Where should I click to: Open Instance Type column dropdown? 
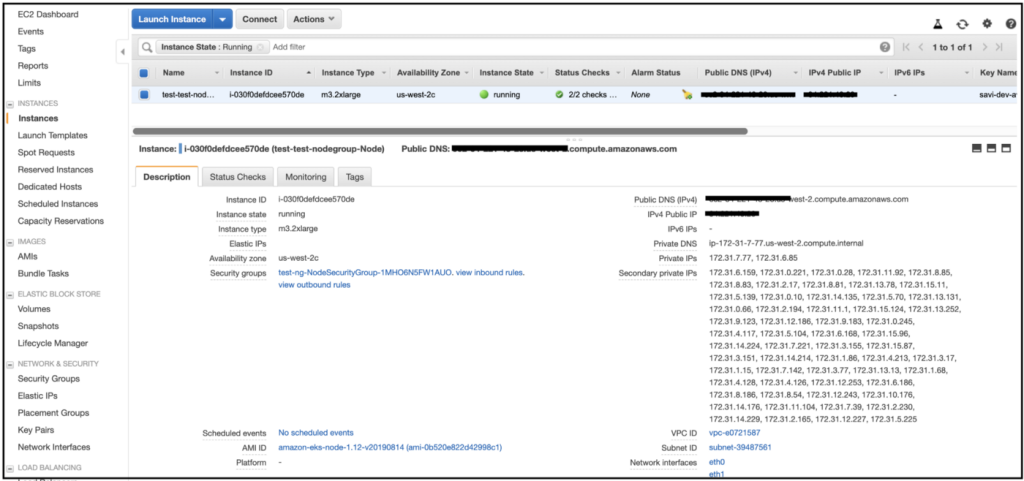(384, 73)
